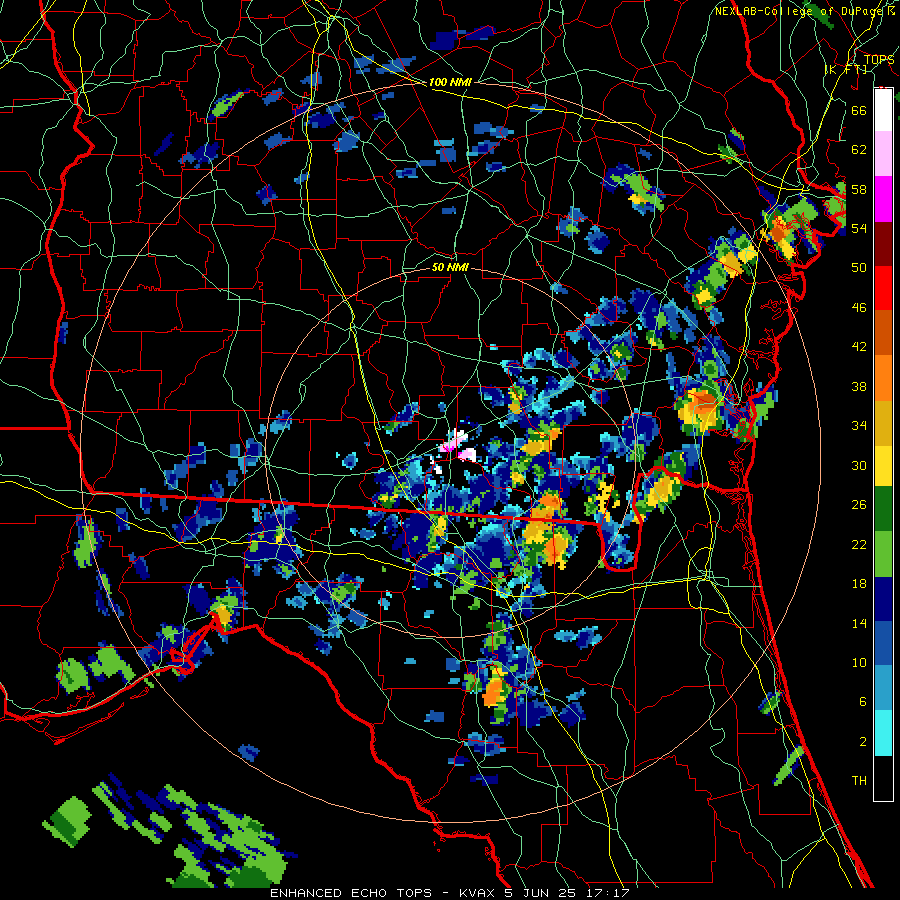The width and height of the screenshot is (900, 900).
Task: Click the legend value 26
Action: [x=859, y=505]
